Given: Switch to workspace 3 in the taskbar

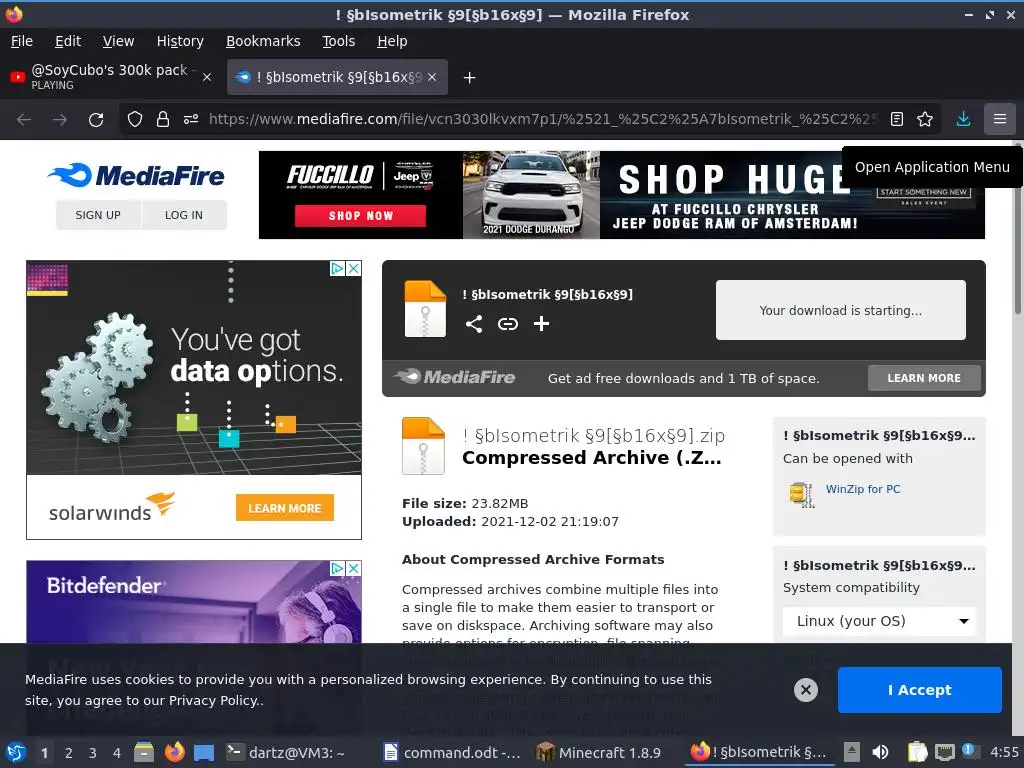Looking at the screenshot, I should click(93, 753).
